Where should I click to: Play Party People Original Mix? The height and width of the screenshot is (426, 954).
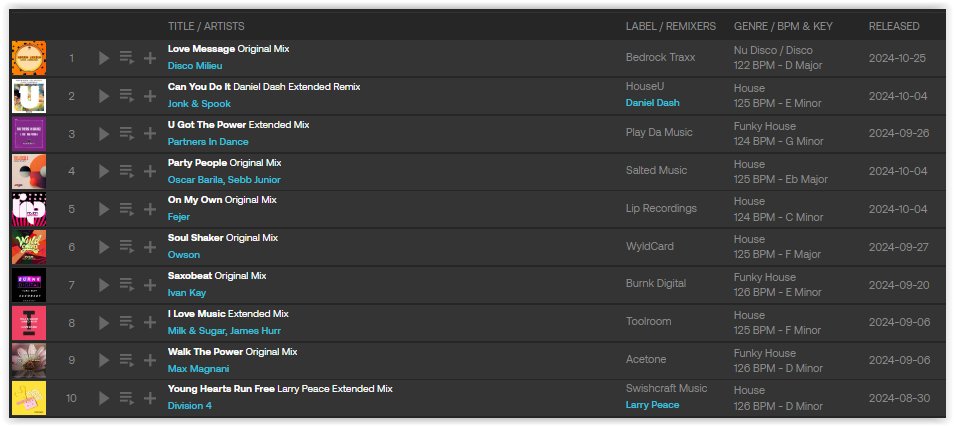tap(104, 172)
